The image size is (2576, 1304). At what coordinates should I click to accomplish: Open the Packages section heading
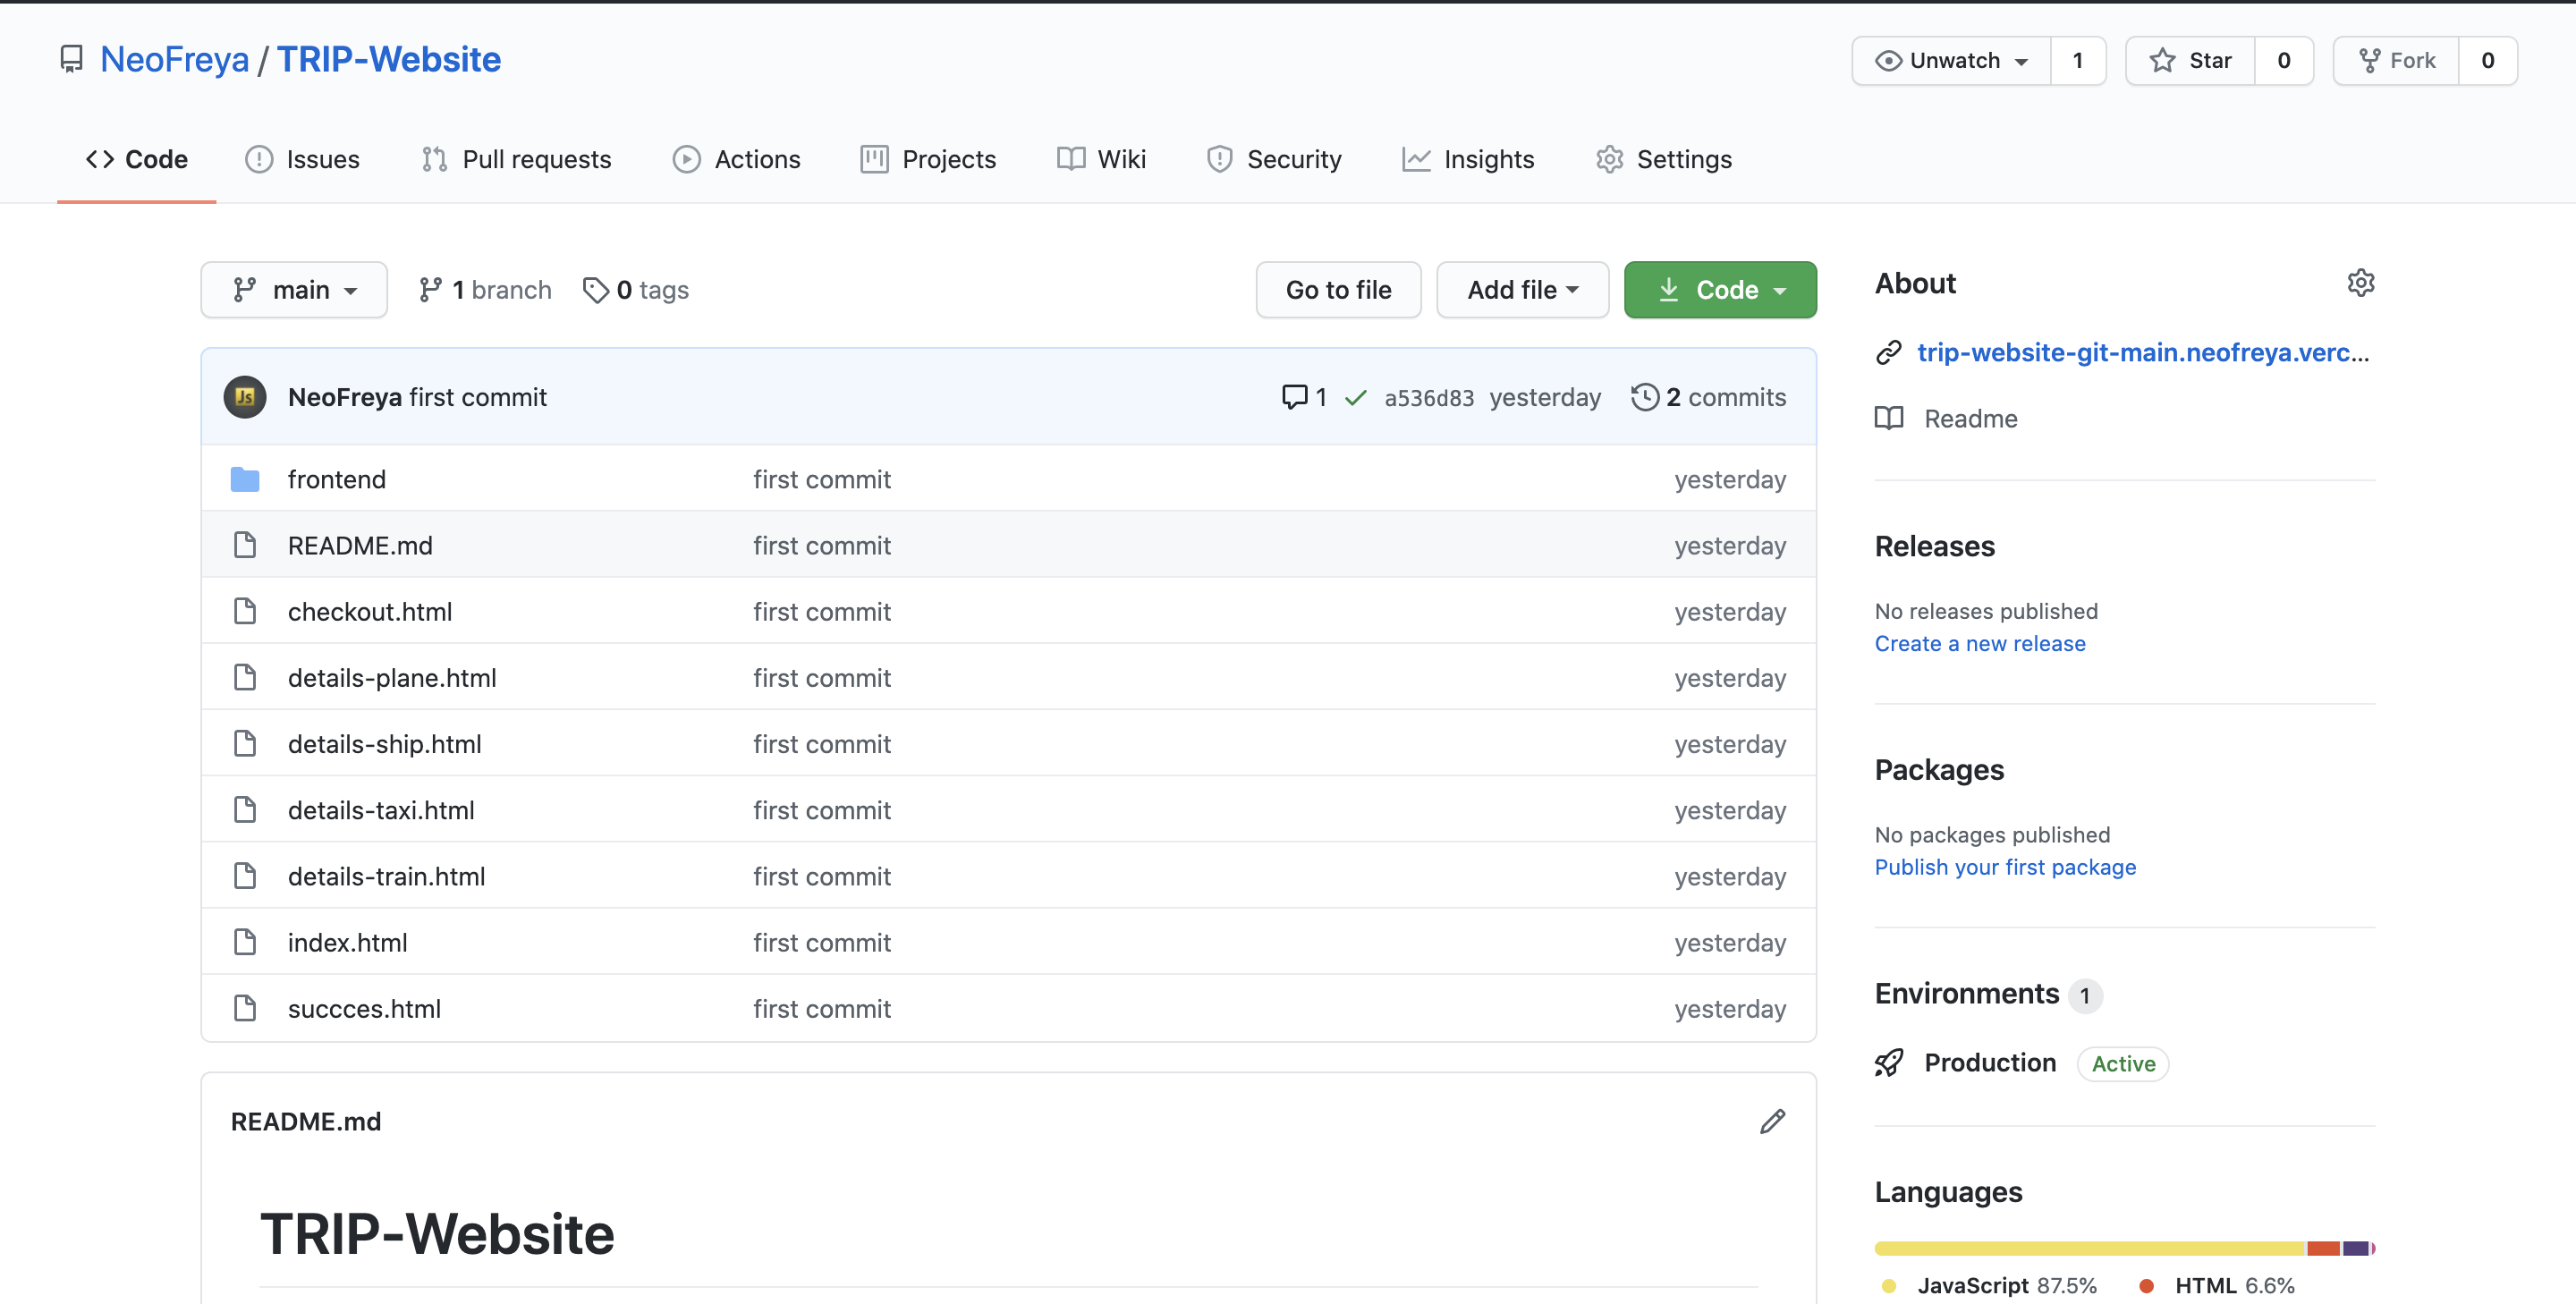pyautogui.click(x=1939, y=770)
